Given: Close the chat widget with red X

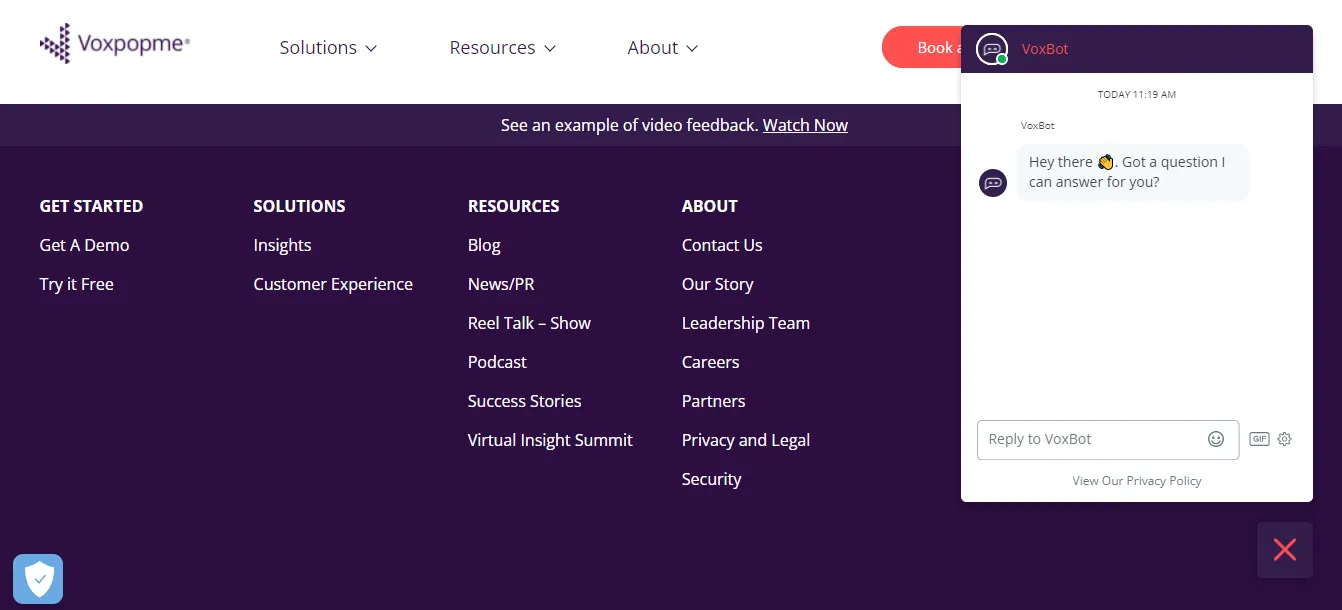Looking at the screenshot, I should pyautogui.click(x=1285, y=549).
